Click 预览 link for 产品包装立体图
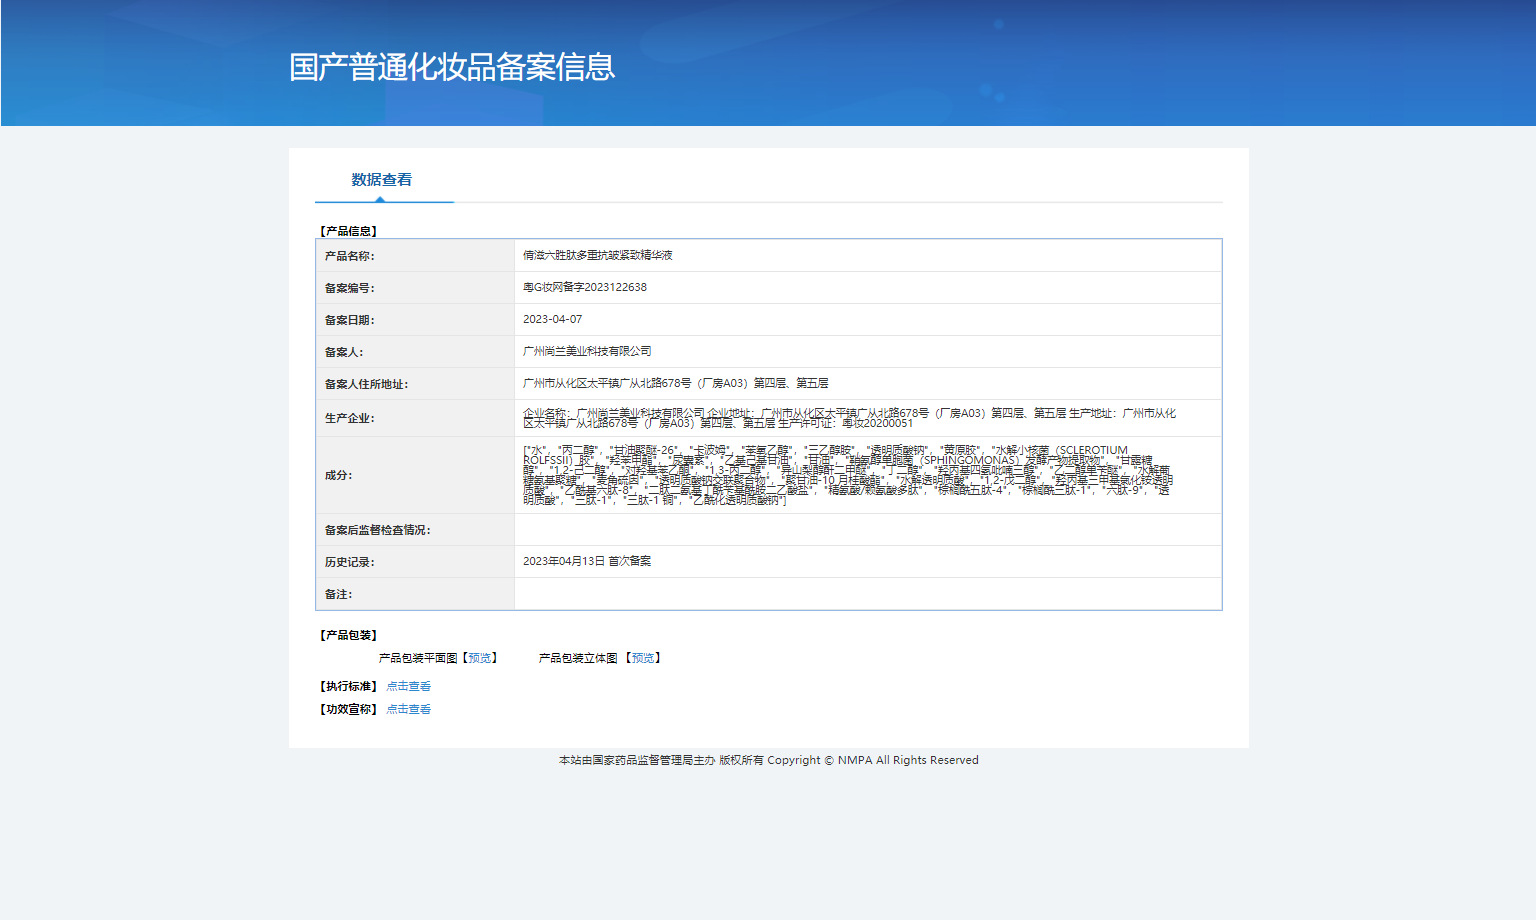1536x920 pixels. click(x=644, y=658)
